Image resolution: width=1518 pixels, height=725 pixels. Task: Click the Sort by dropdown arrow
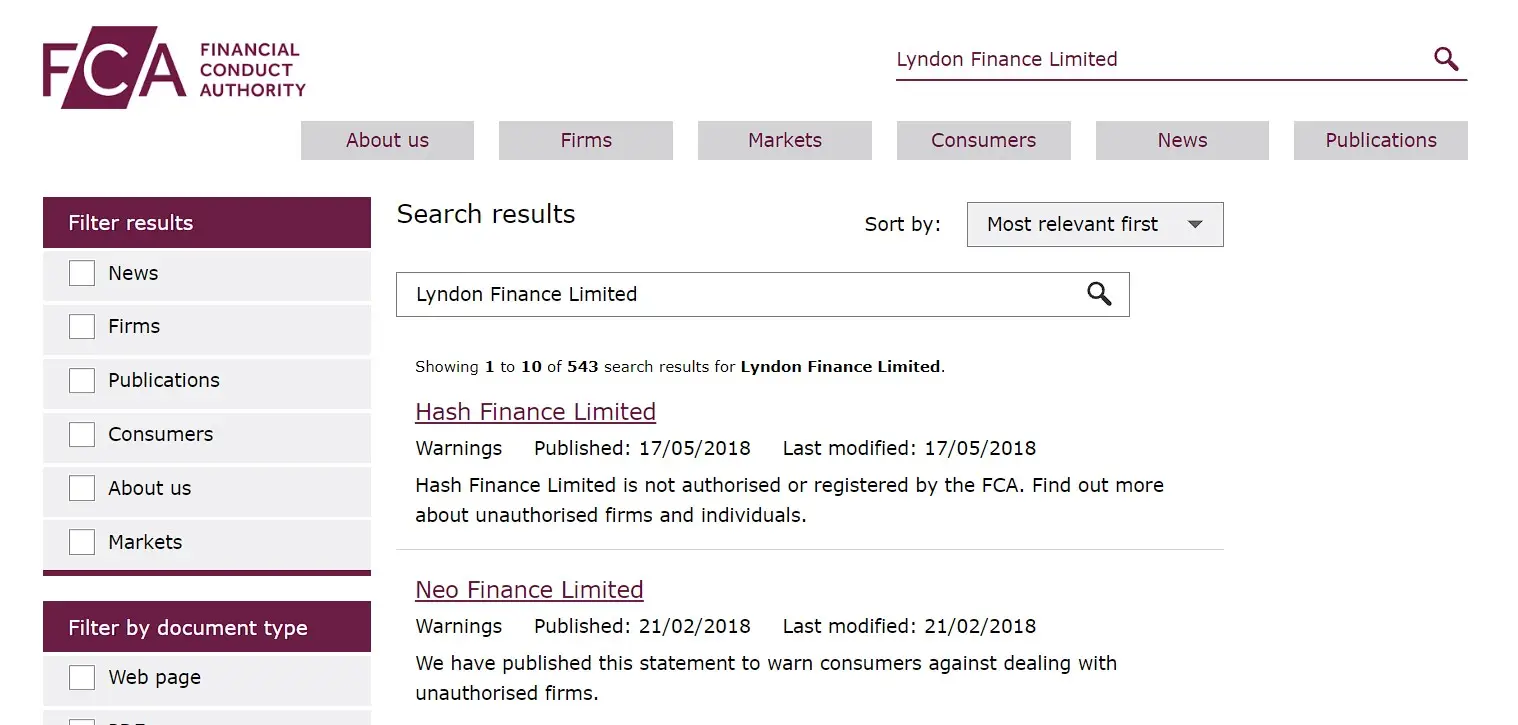pos(1195,225)
